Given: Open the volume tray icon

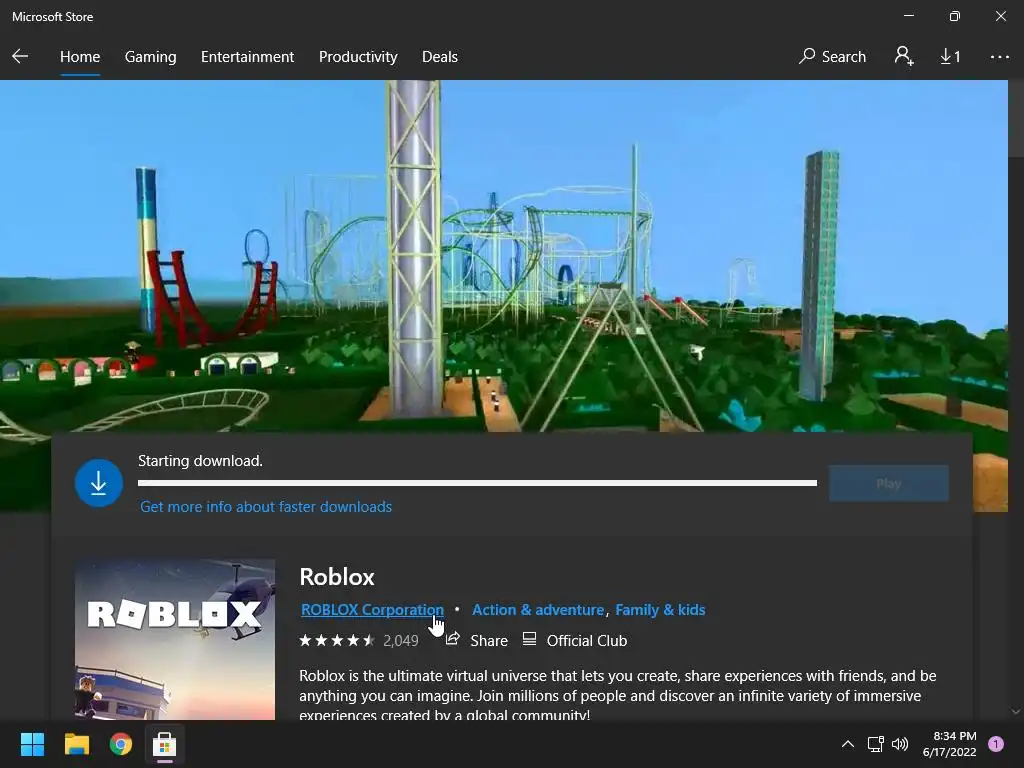Looking at the screenshot, I should [900, 744].
